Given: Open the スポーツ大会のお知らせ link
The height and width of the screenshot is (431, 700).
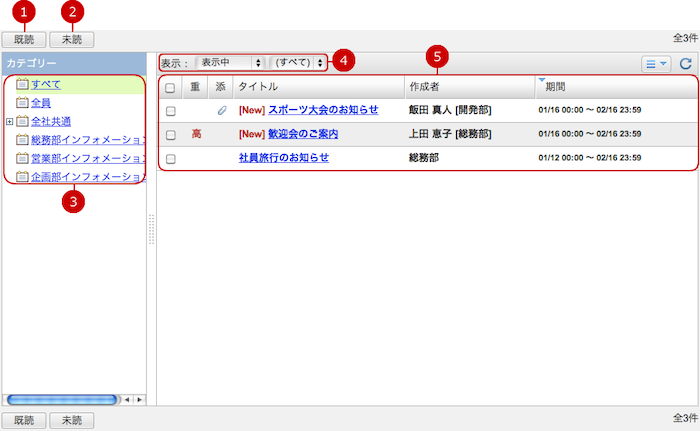Looking at the screenshot, I should pyautogui.click(x=323, y=110).
